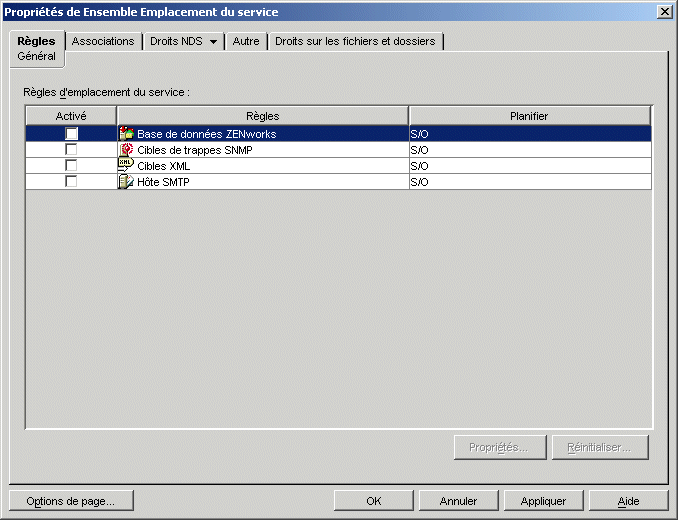Click S/O in the Base de données ZENworks row
678x520 pixels.
[x=419, y=134]
